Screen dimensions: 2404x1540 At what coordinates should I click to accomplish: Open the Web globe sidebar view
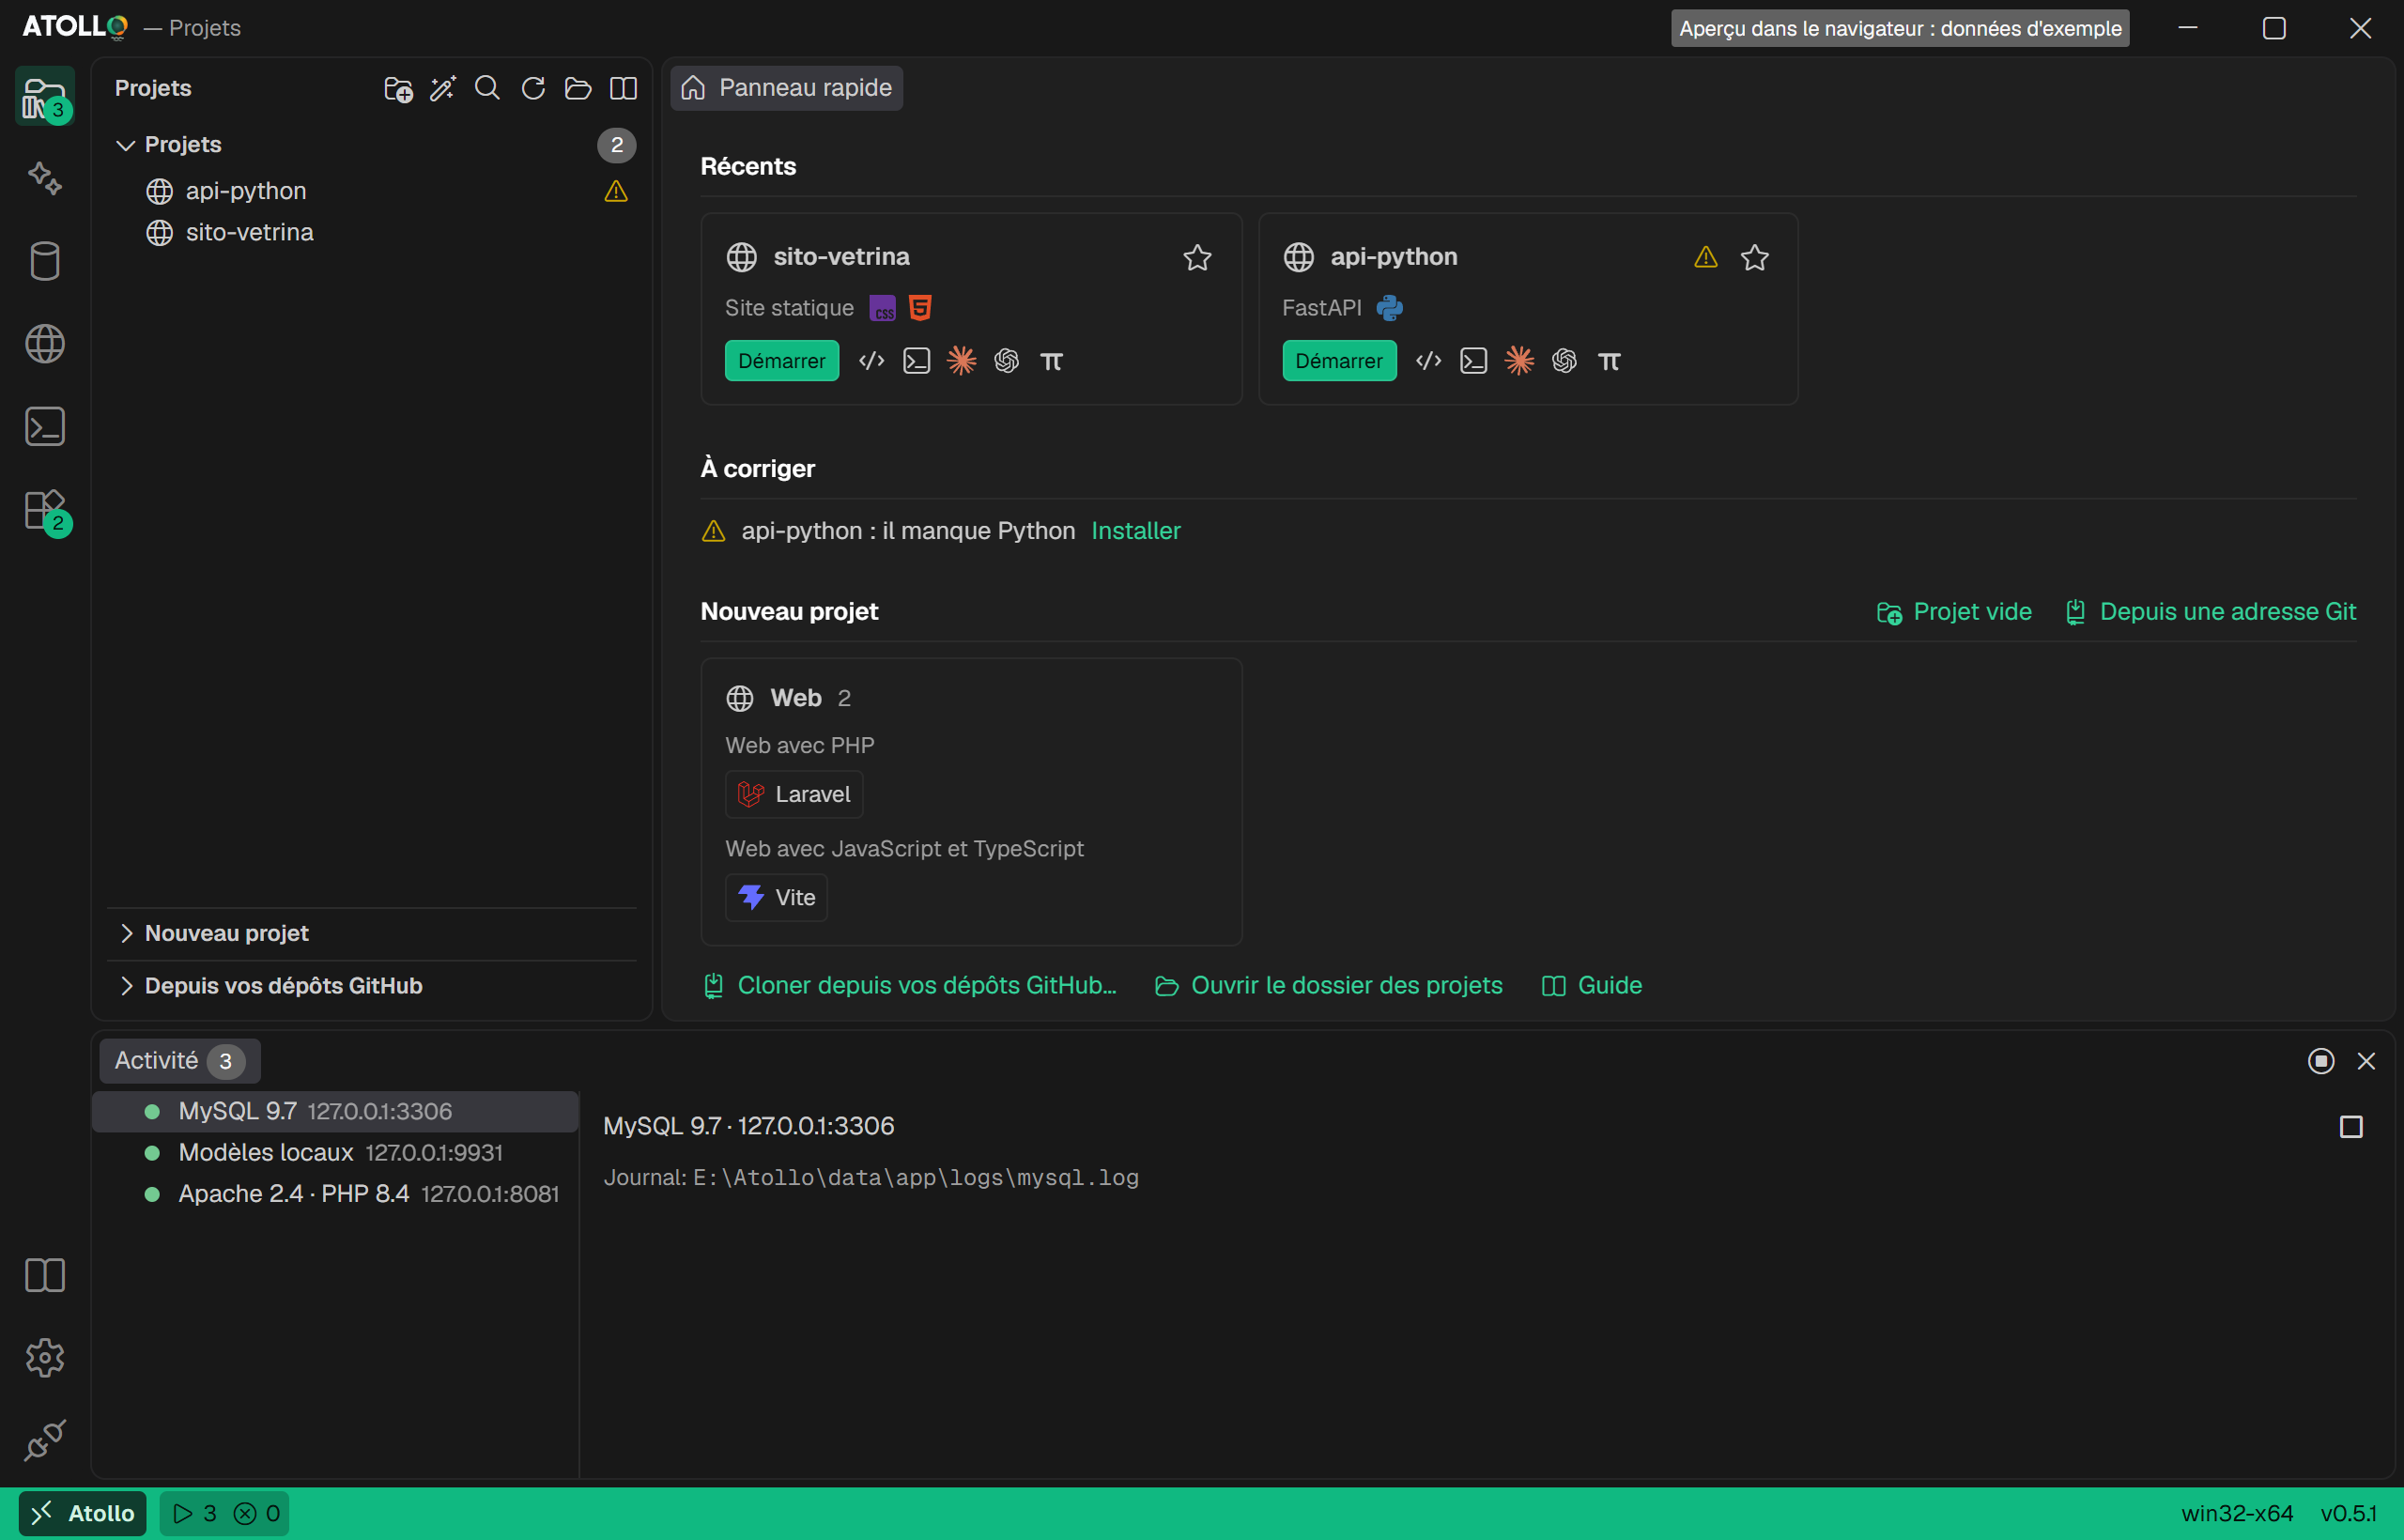click(x=45, y=344)
